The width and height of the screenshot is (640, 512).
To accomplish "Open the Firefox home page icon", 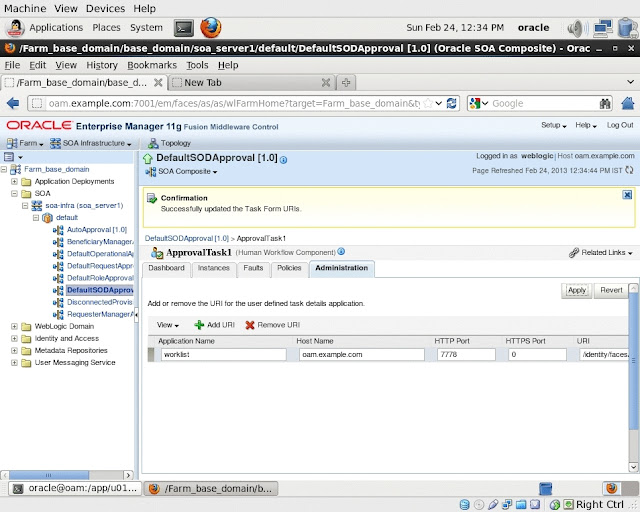I will [628, 103].
